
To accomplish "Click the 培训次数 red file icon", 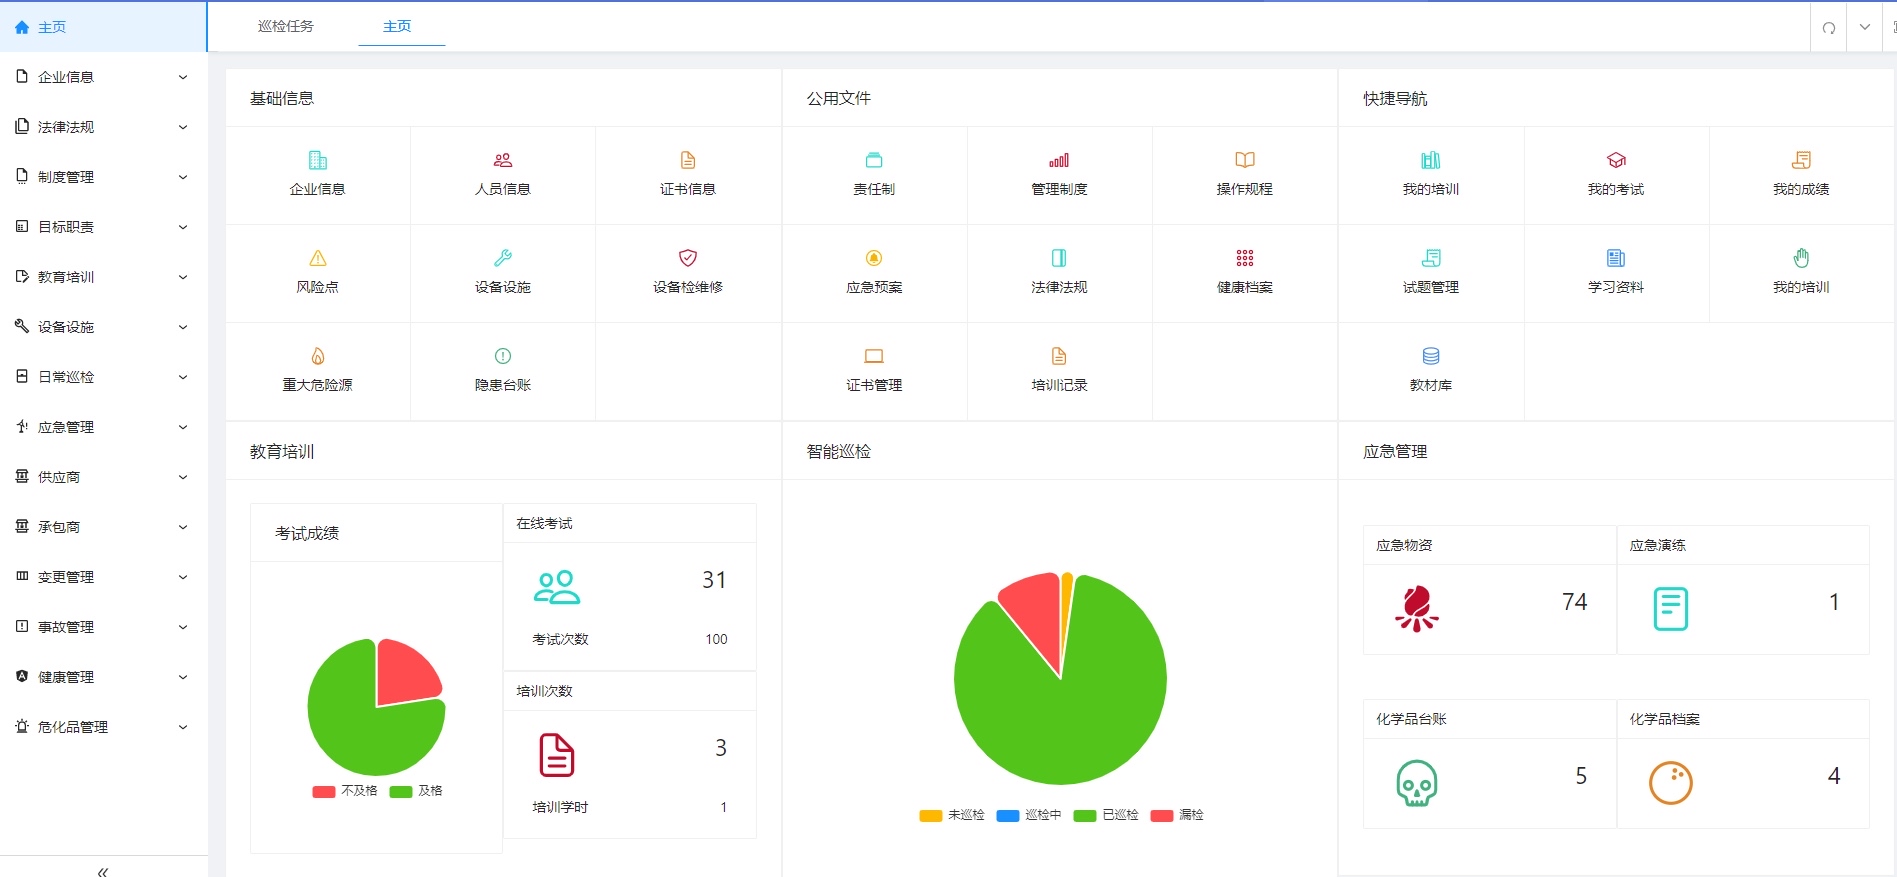I will pos(557,755).
